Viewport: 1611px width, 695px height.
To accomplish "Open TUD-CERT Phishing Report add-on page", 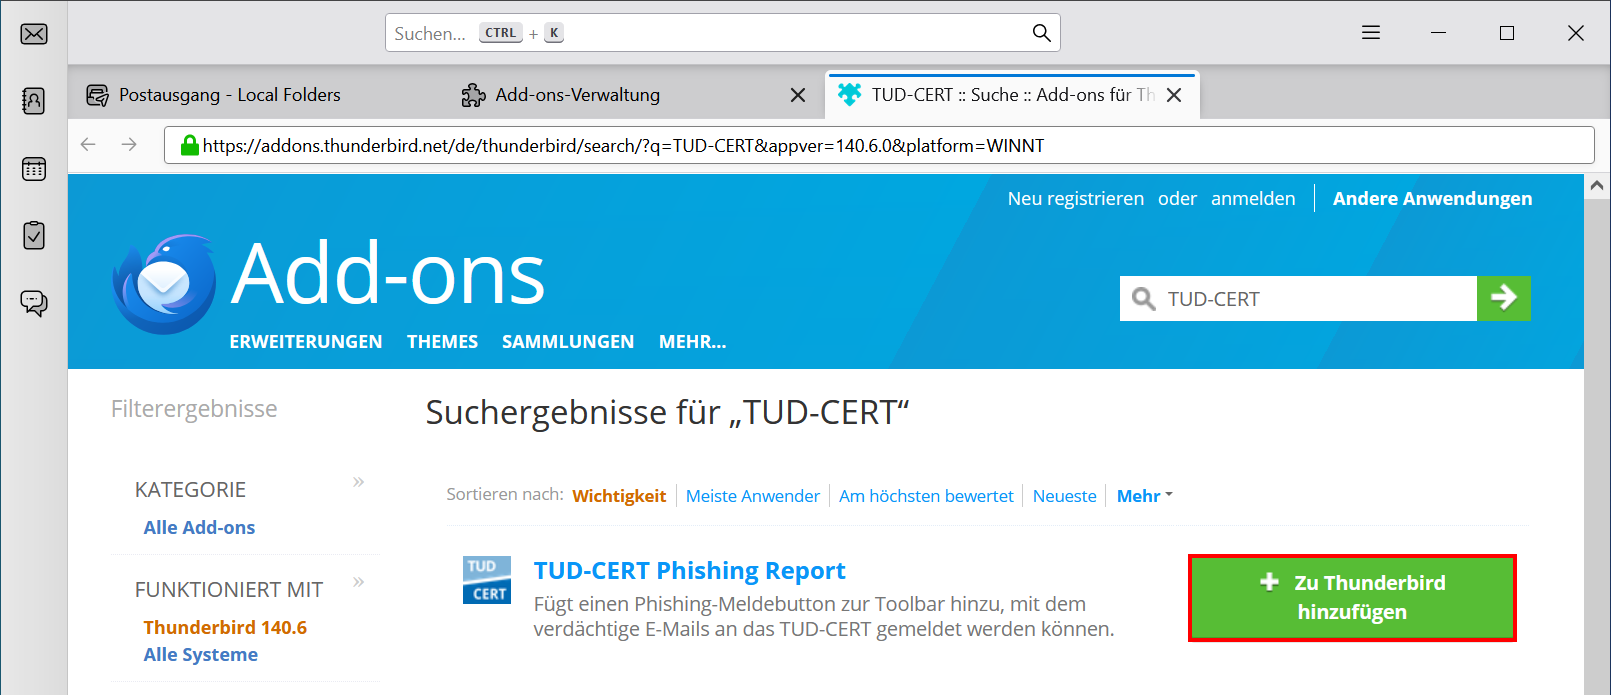I will (689, 571).
